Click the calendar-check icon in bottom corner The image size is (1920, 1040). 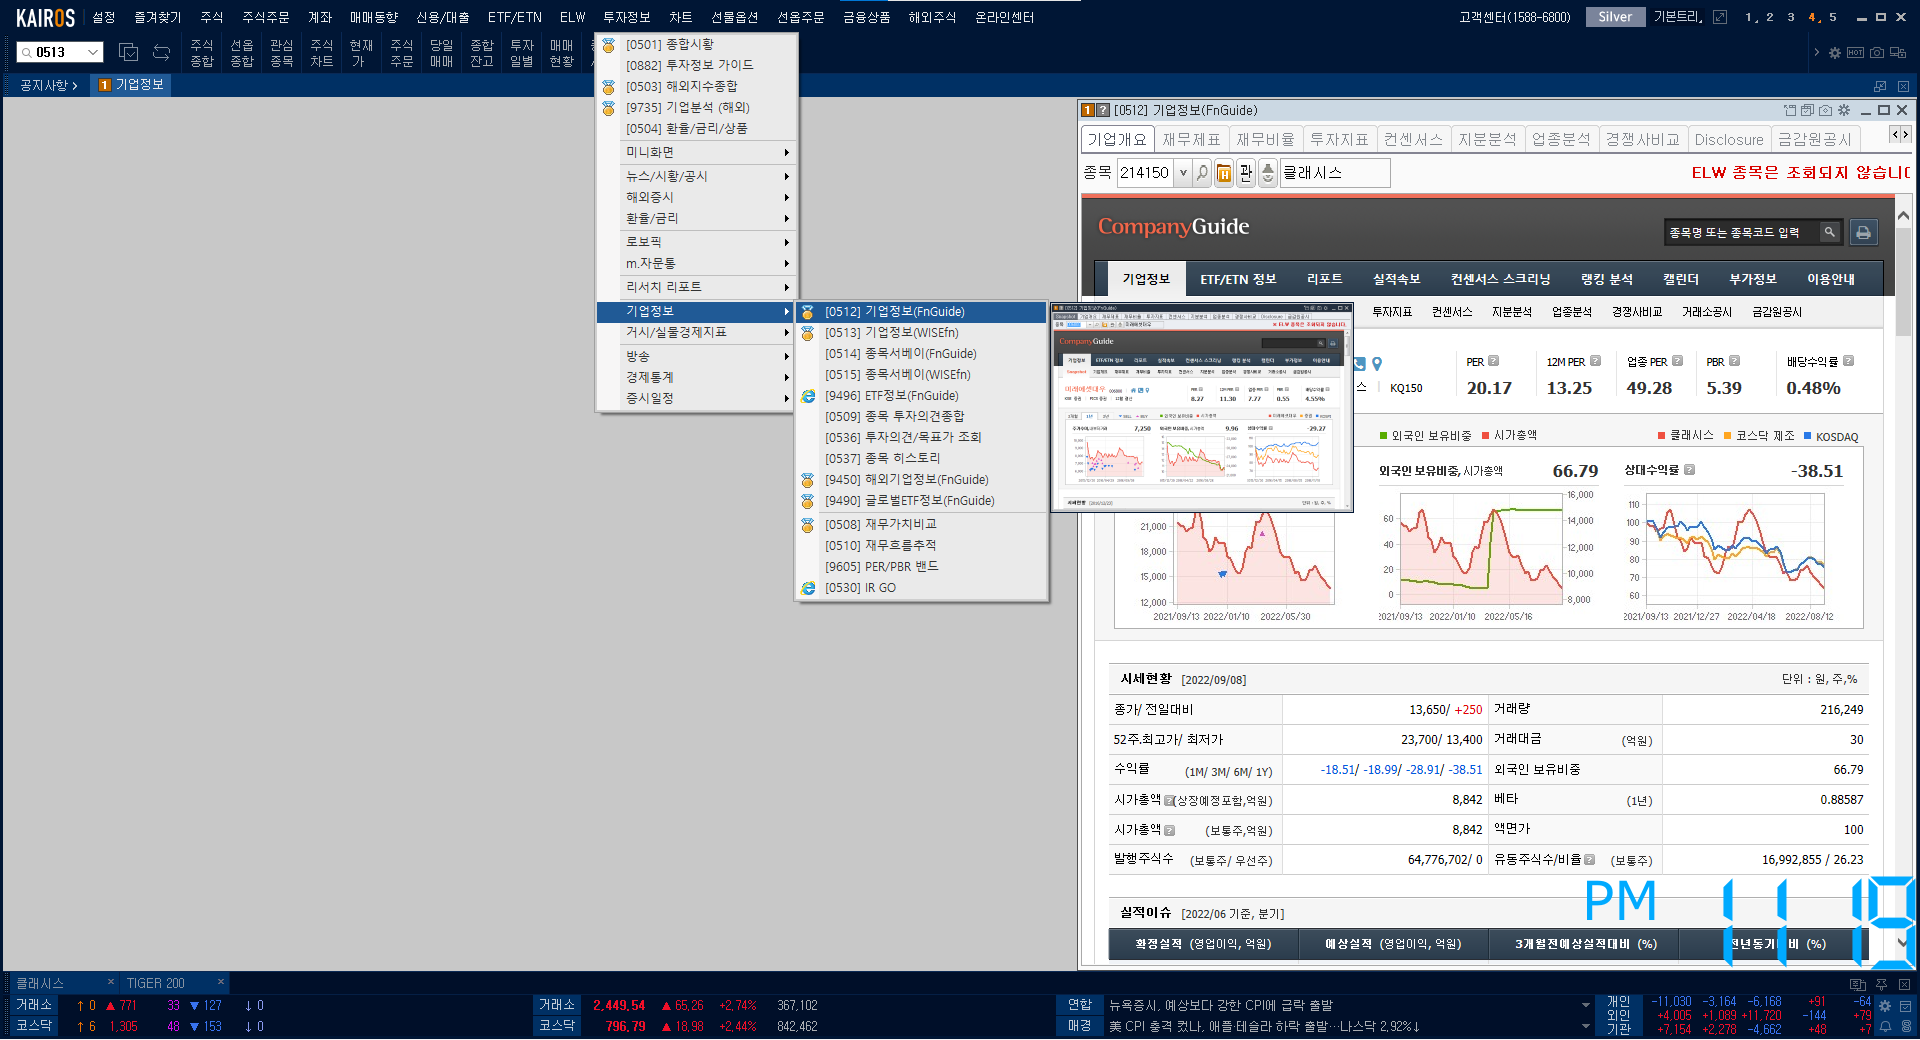(1905, 1006)
